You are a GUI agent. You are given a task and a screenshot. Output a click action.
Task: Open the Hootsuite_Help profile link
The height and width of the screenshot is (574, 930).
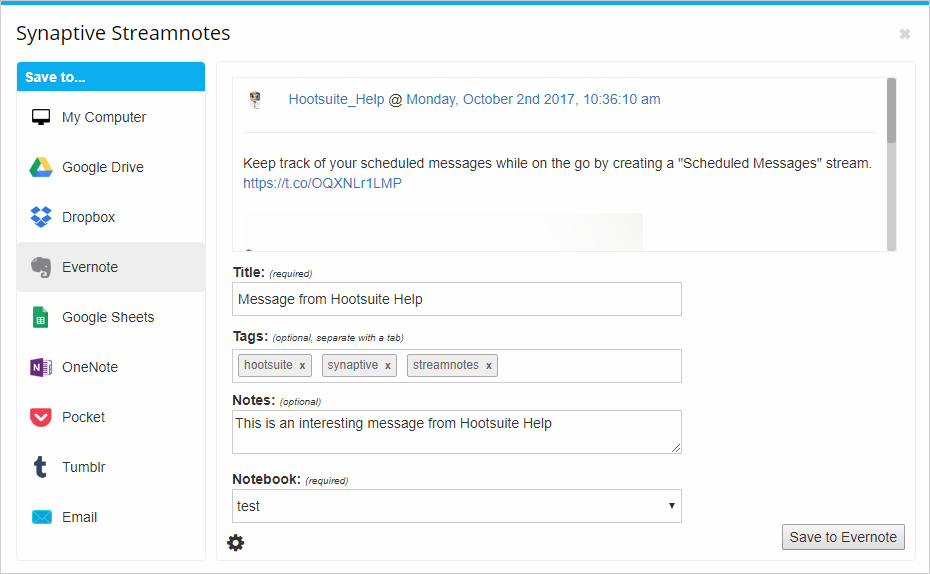[336, 100]
